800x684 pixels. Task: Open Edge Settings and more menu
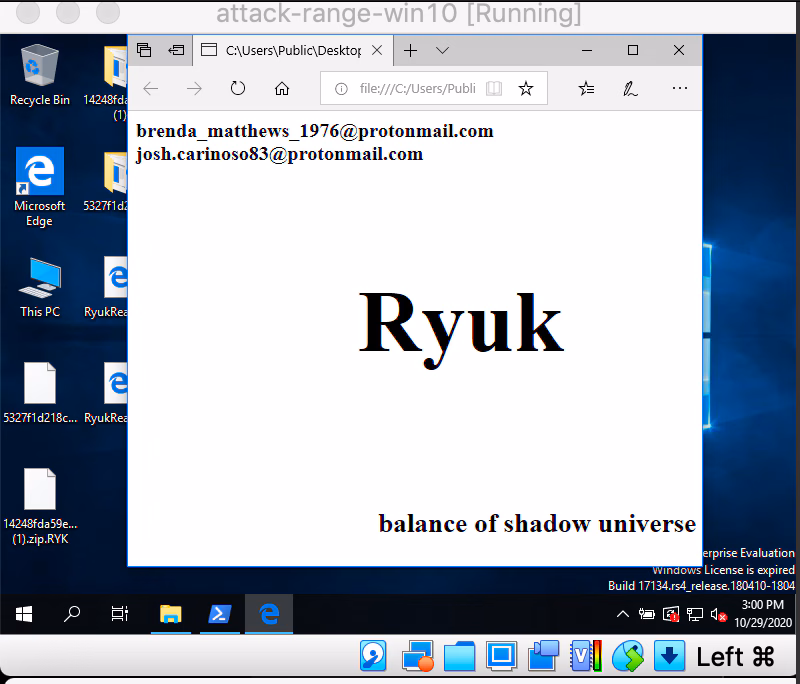[680, 89]
